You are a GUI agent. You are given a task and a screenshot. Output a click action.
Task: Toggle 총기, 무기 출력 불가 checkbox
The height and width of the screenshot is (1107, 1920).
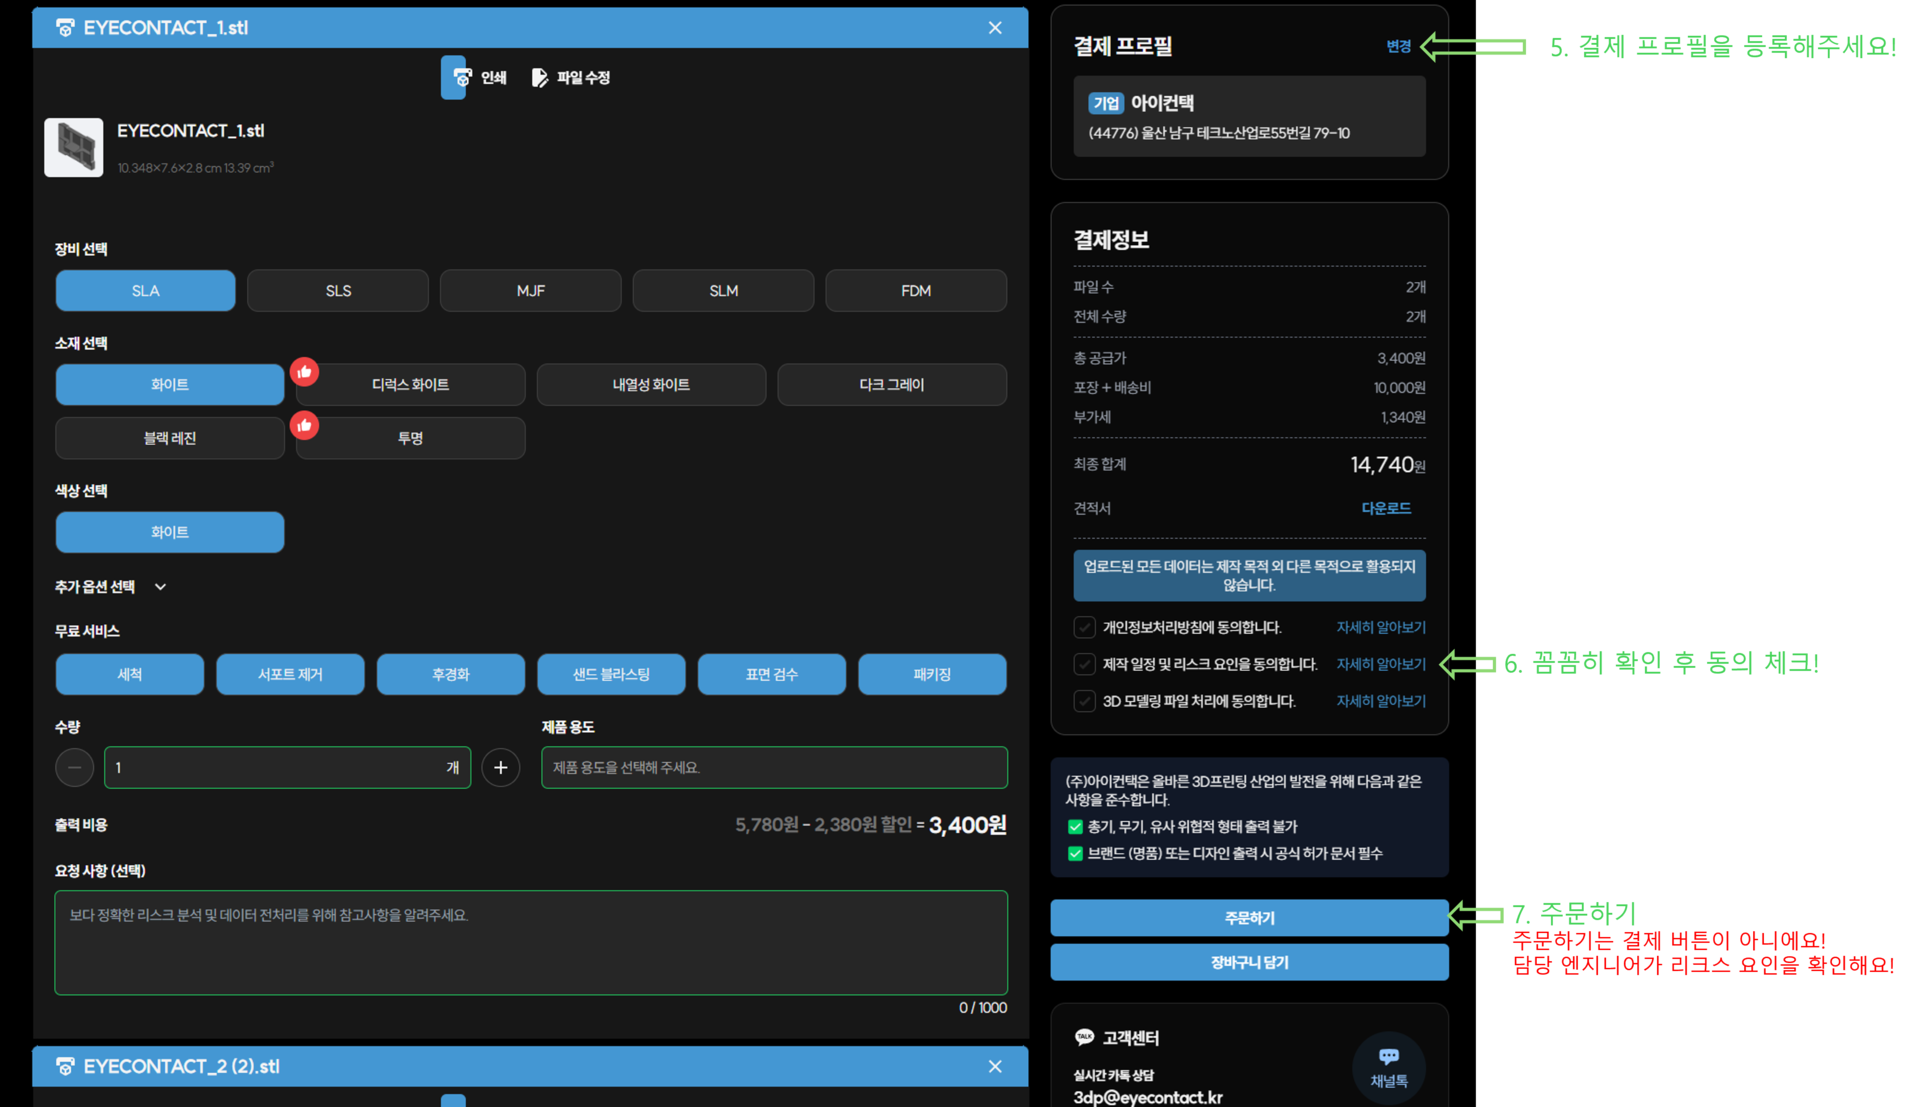[1075, 827]
